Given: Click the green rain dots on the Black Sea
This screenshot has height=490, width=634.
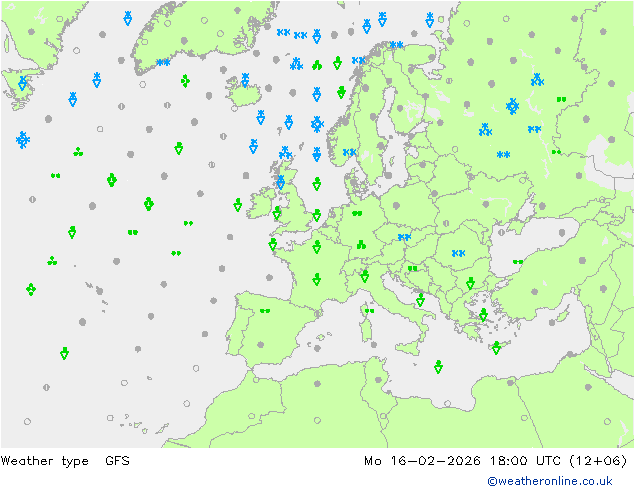Looking at the screenshot, I should click(x=518, y=262).
